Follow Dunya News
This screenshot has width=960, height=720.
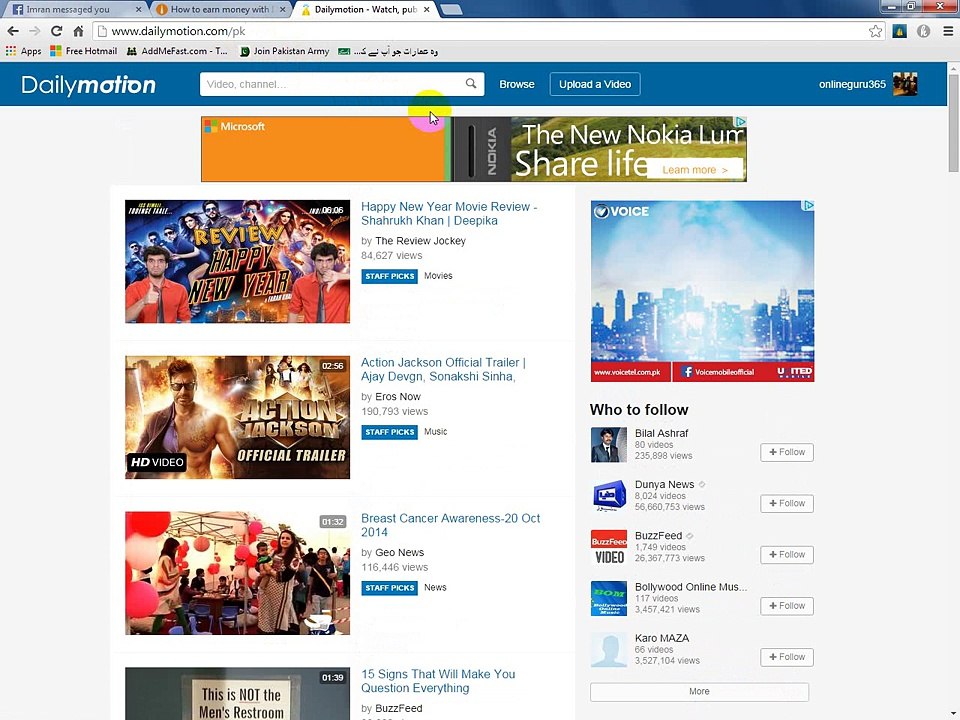tap(787, 503)
